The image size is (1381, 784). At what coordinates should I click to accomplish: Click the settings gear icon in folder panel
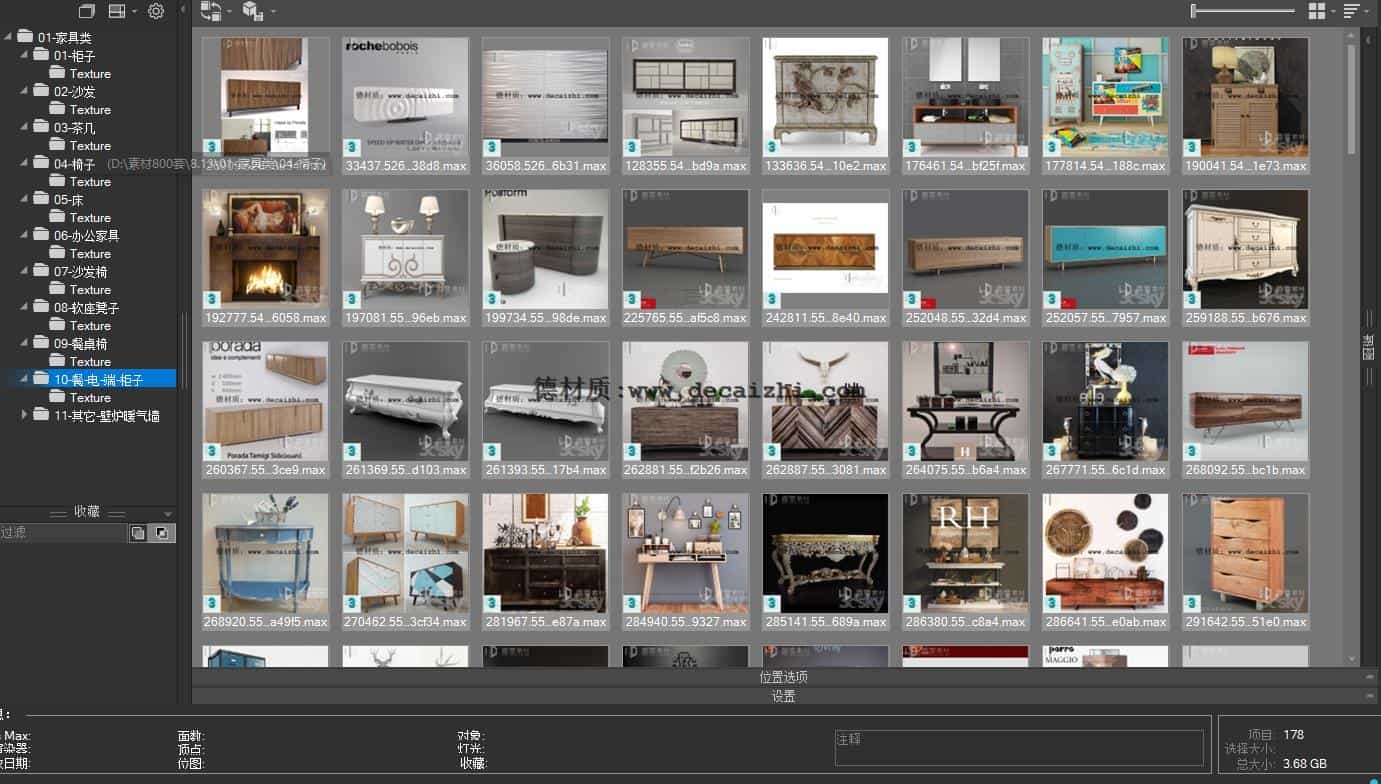[155, 11]
